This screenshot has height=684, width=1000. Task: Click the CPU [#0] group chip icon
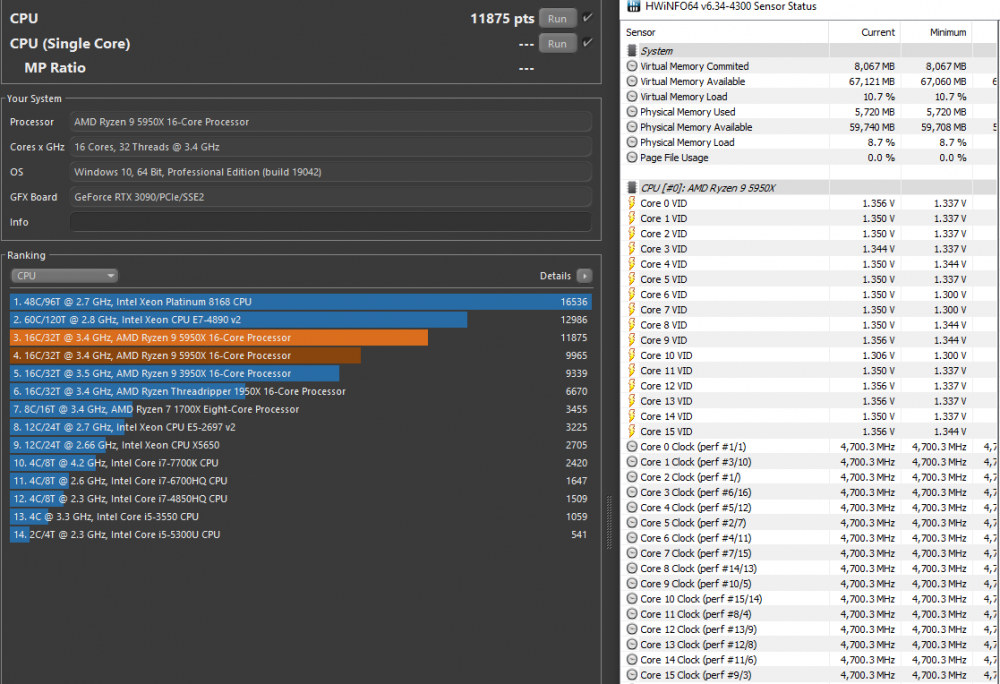tap(632, 187)
